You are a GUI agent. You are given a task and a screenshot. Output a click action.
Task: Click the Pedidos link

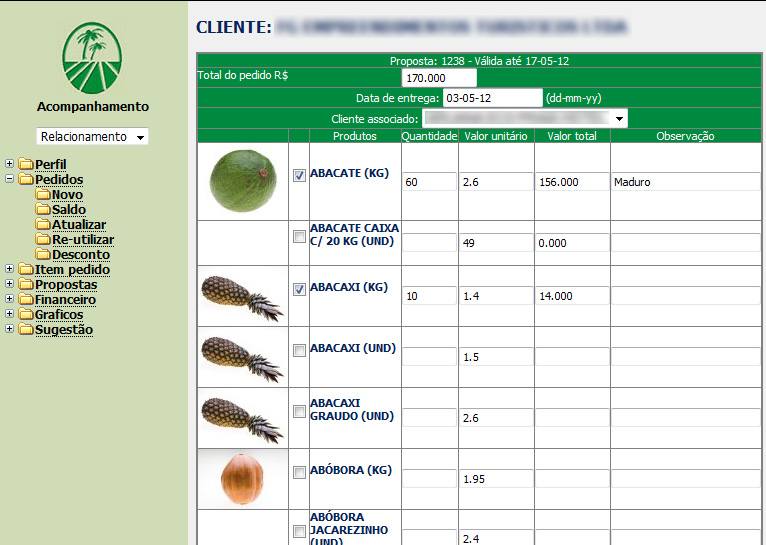59,180
